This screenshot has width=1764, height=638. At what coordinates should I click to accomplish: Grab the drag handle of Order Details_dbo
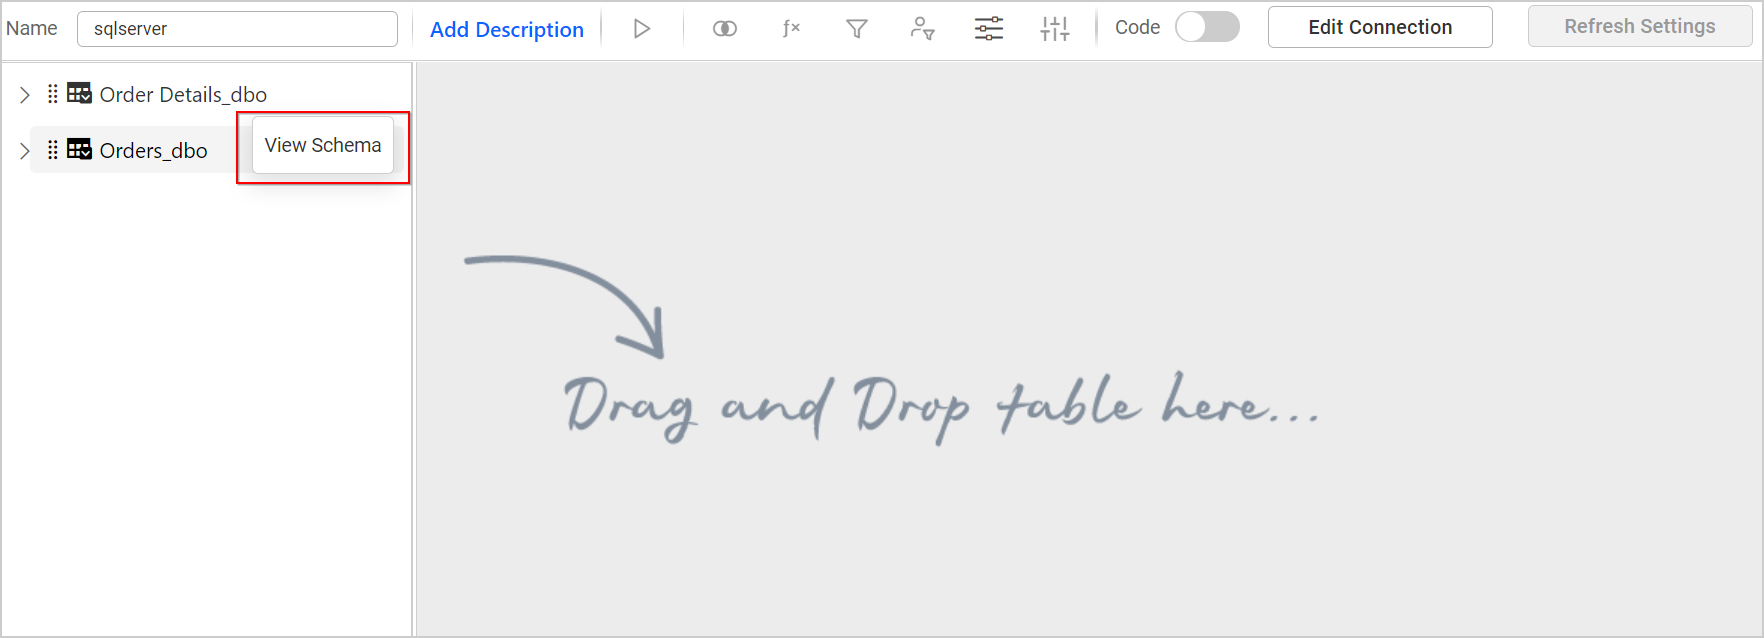click(x=53, y=94)
